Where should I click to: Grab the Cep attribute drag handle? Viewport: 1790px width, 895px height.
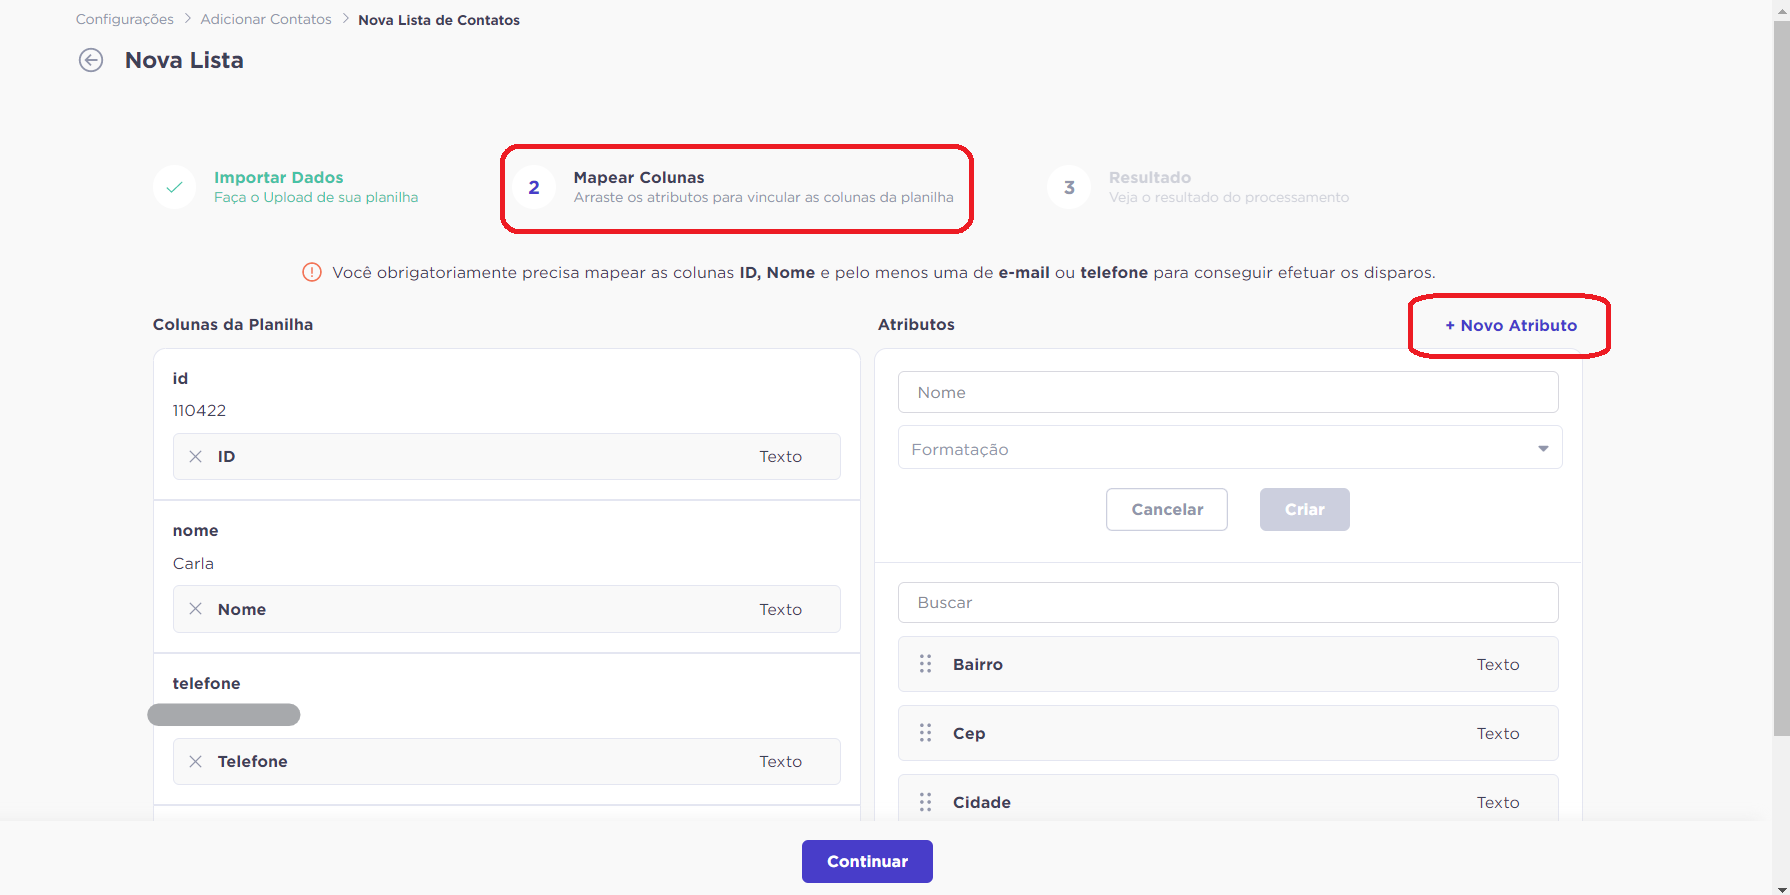click(926, 733)
